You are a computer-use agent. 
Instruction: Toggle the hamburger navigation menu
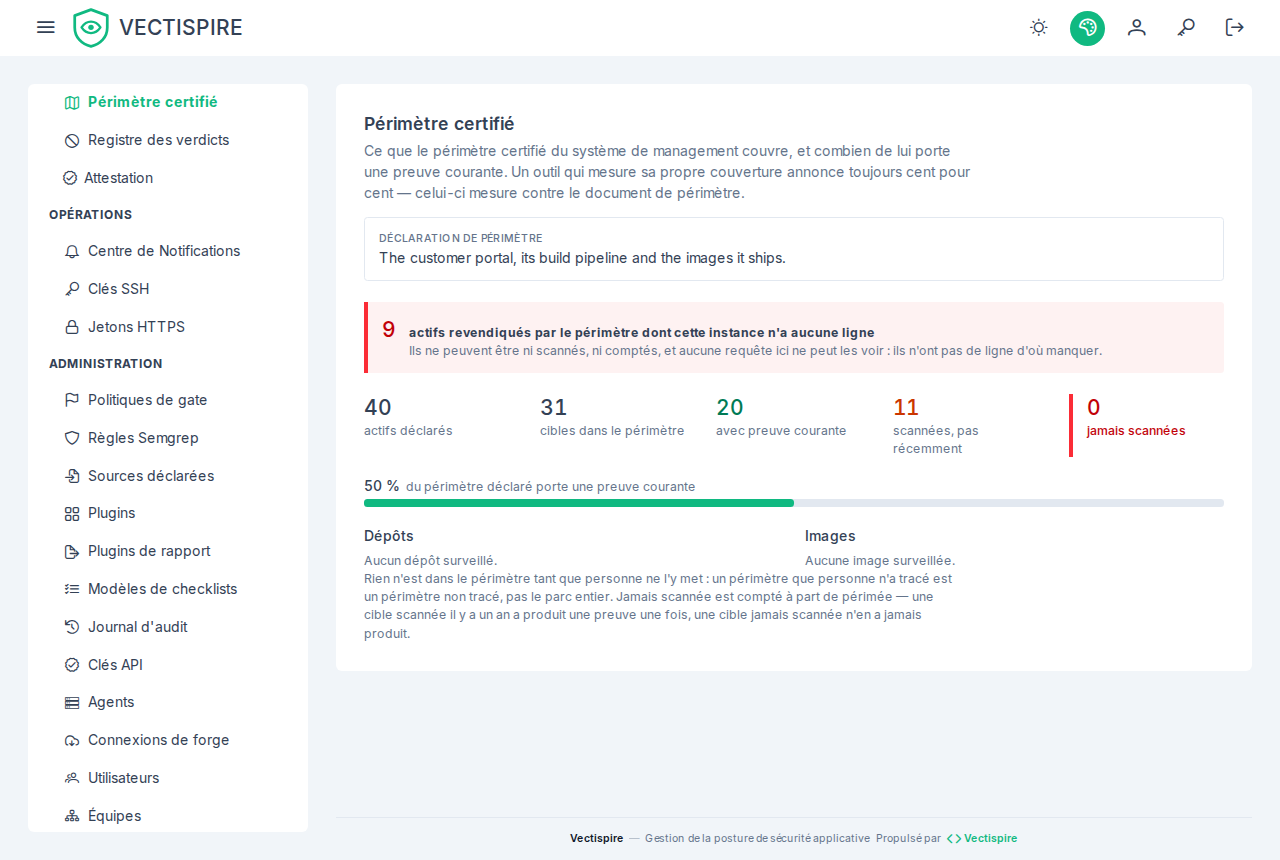coord(46,27)
